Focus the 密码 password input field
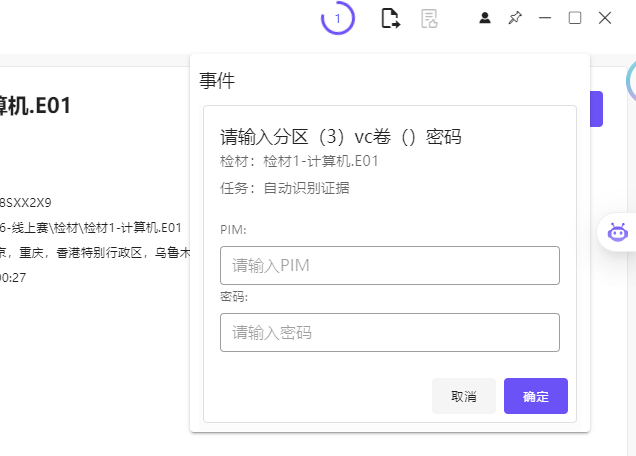 pyautogui.click(x=389, y=332)
